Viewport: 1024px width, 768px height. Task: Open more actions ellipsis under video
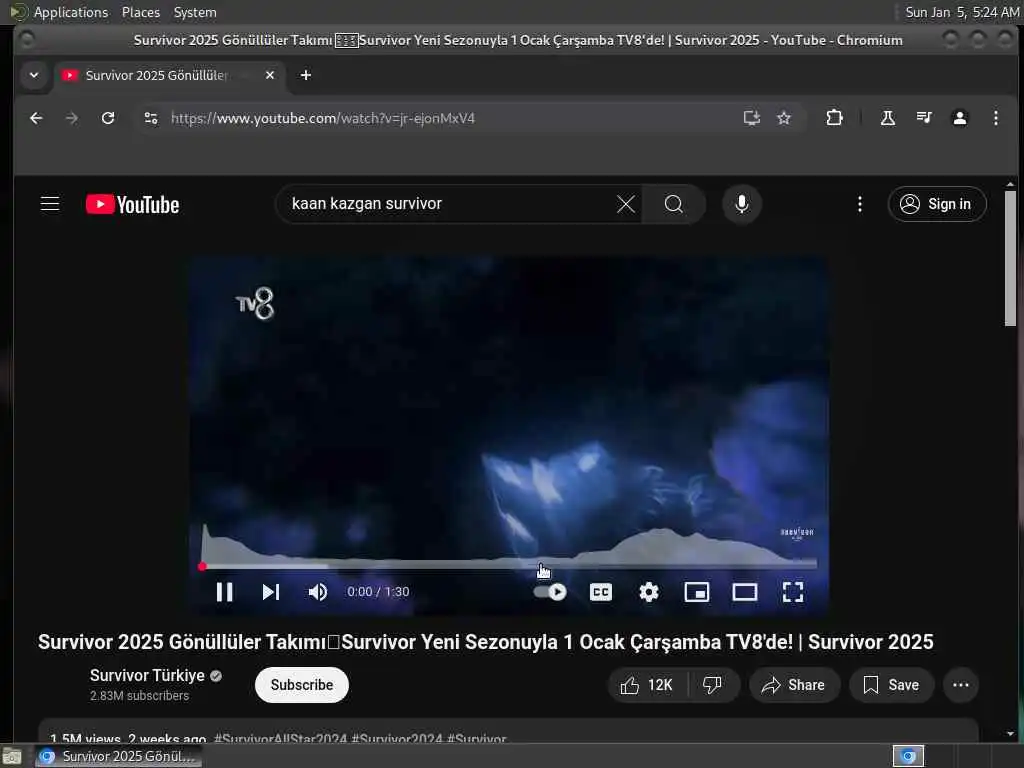pos(961,684)
